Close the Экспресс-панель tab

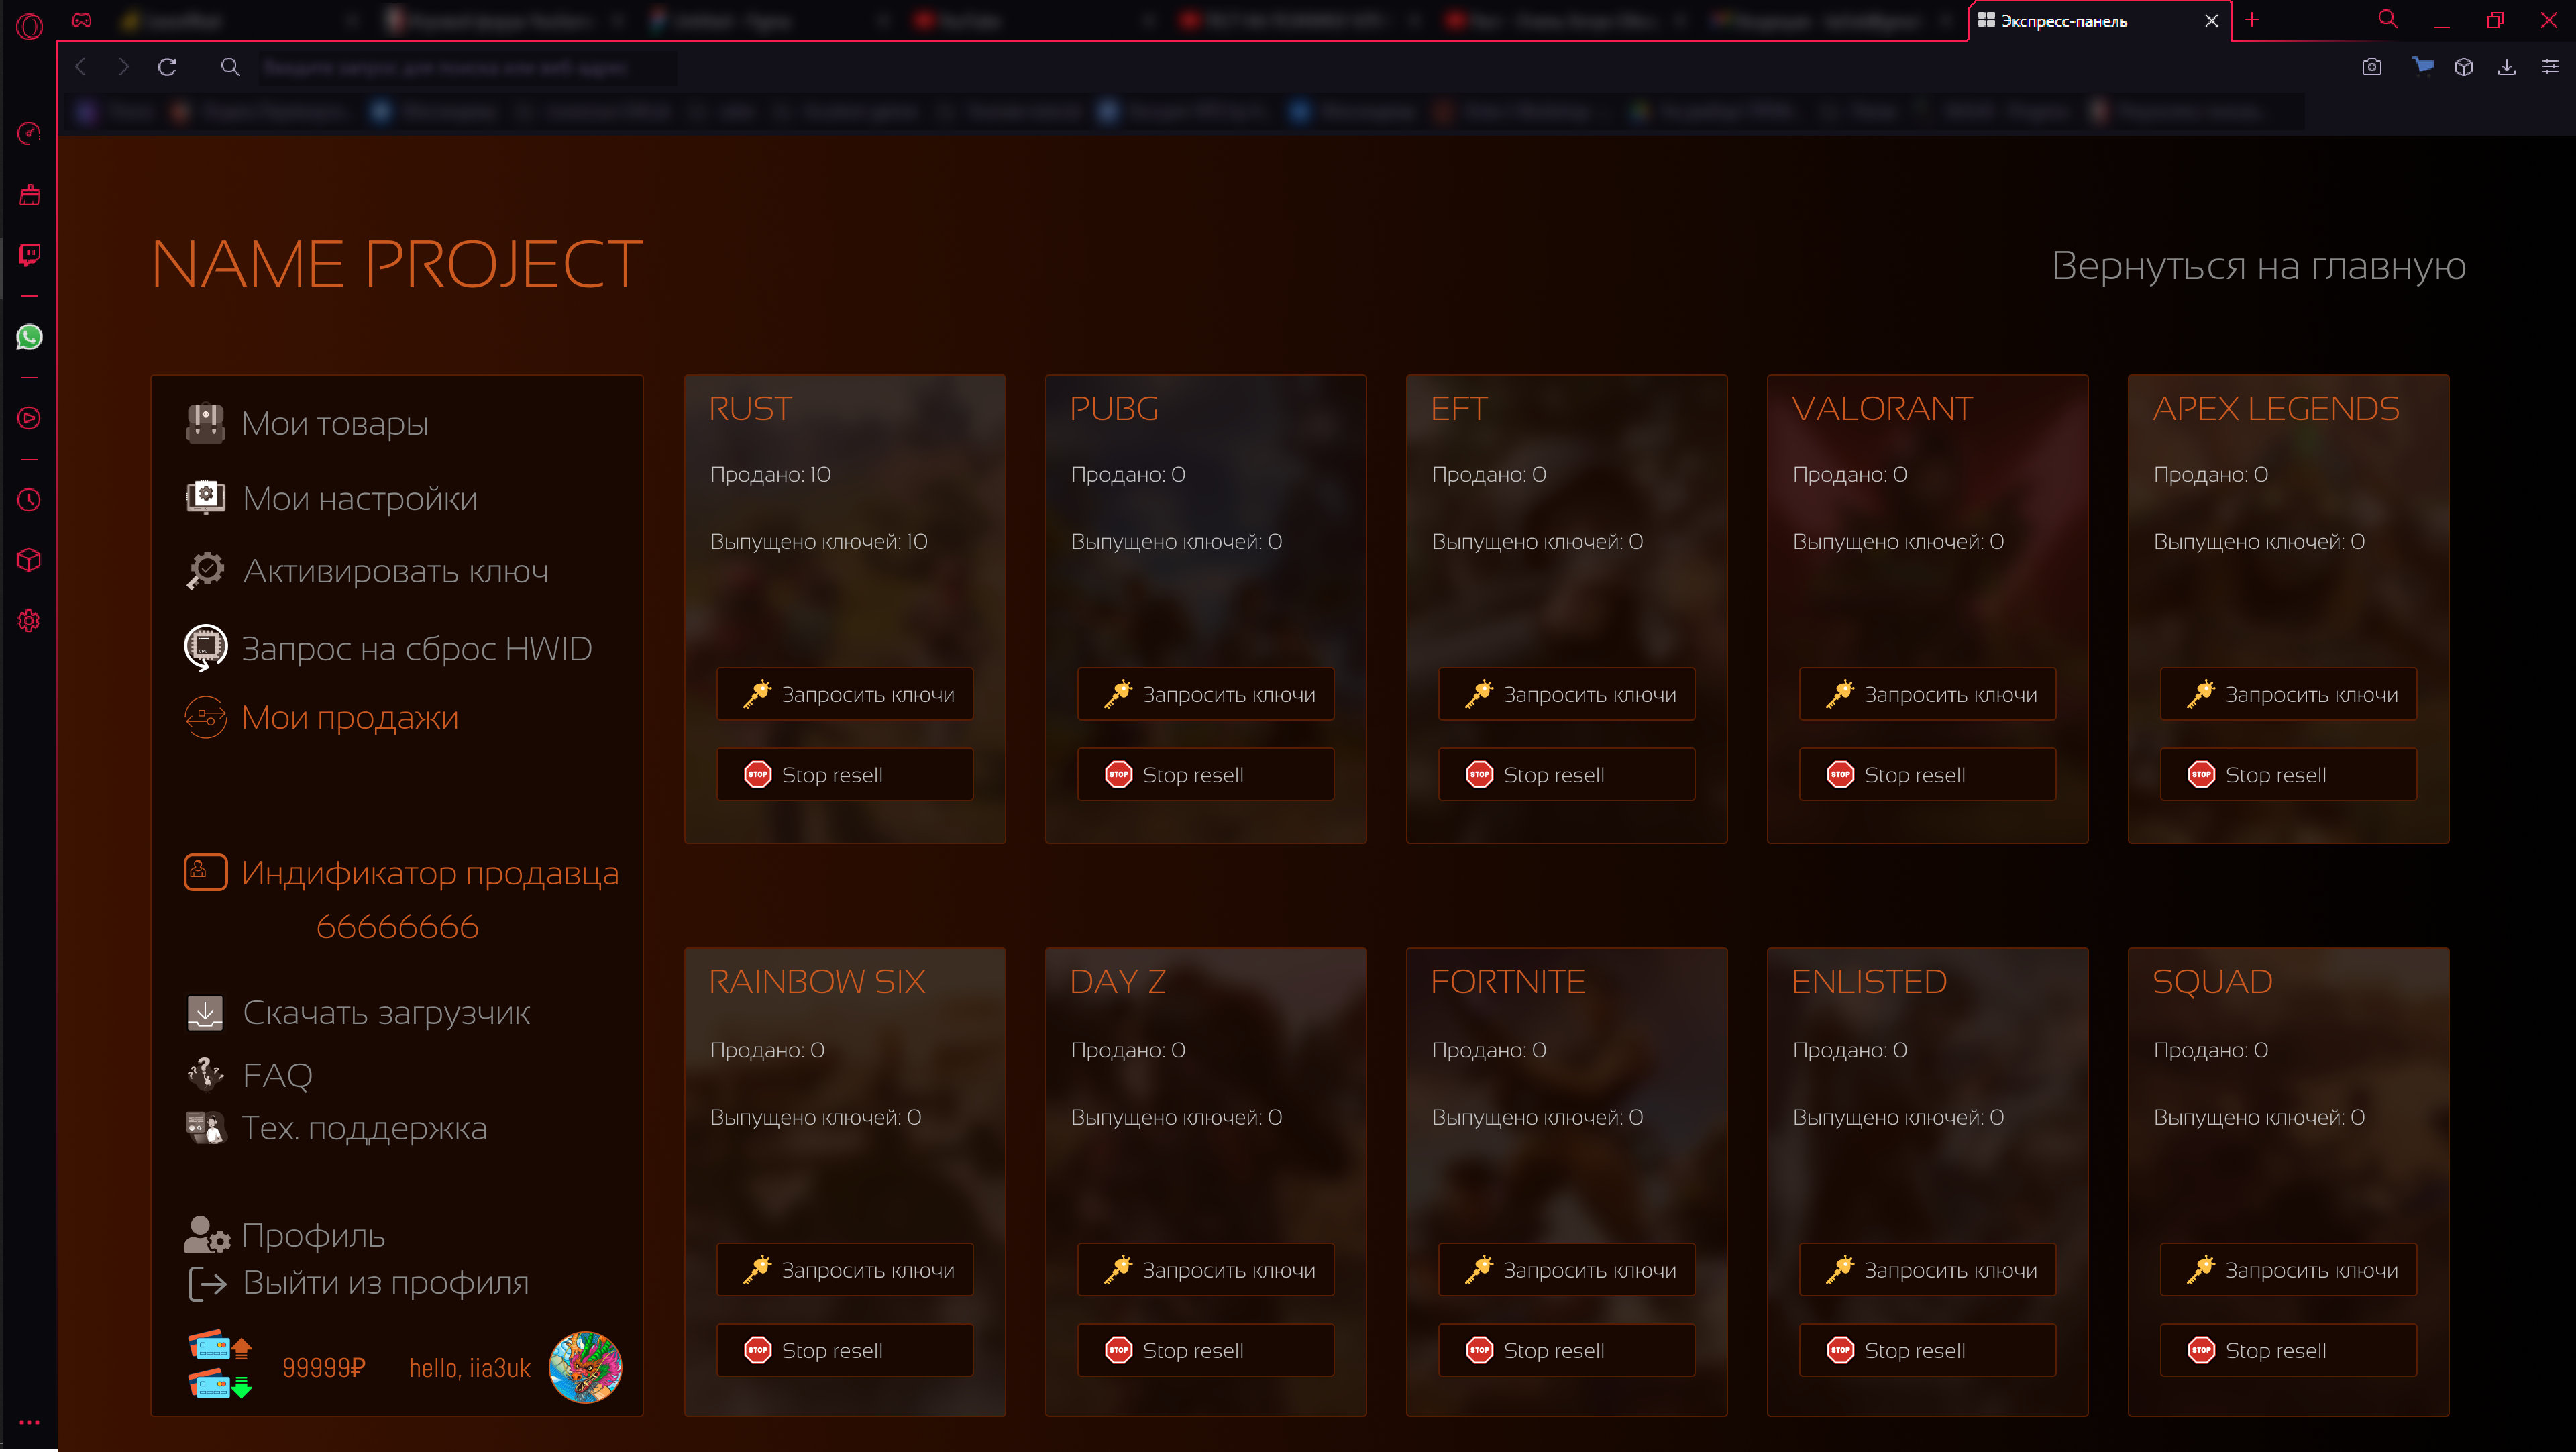tap(2211, 21)
